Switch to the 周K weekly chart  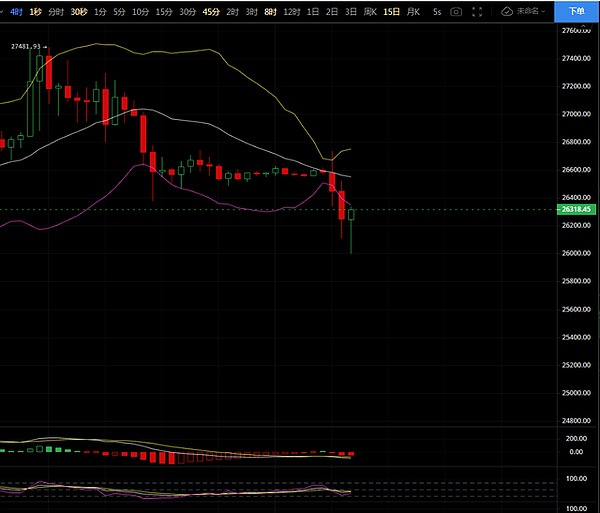[369, 11]
